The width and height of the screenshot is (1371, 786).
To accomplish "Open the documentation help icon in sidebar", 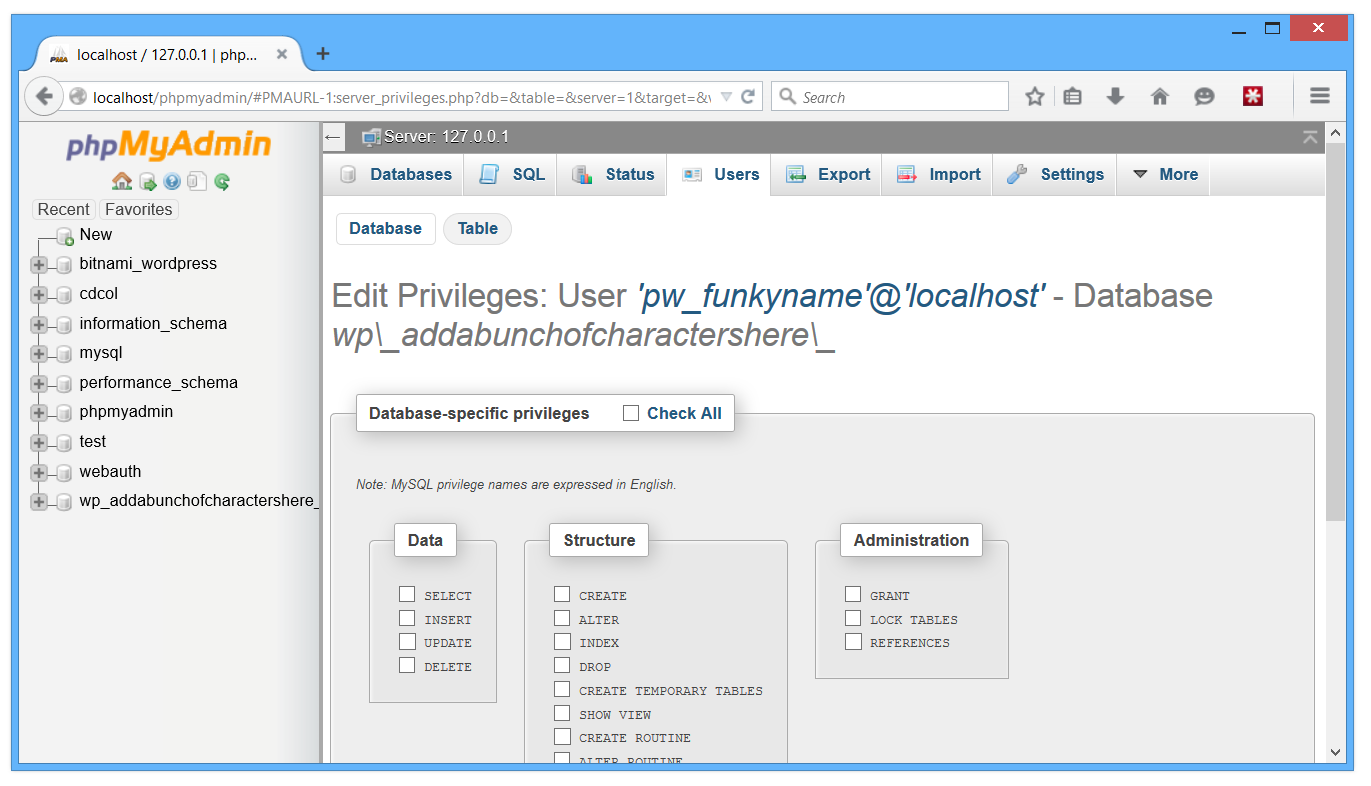I will (172, 181).
